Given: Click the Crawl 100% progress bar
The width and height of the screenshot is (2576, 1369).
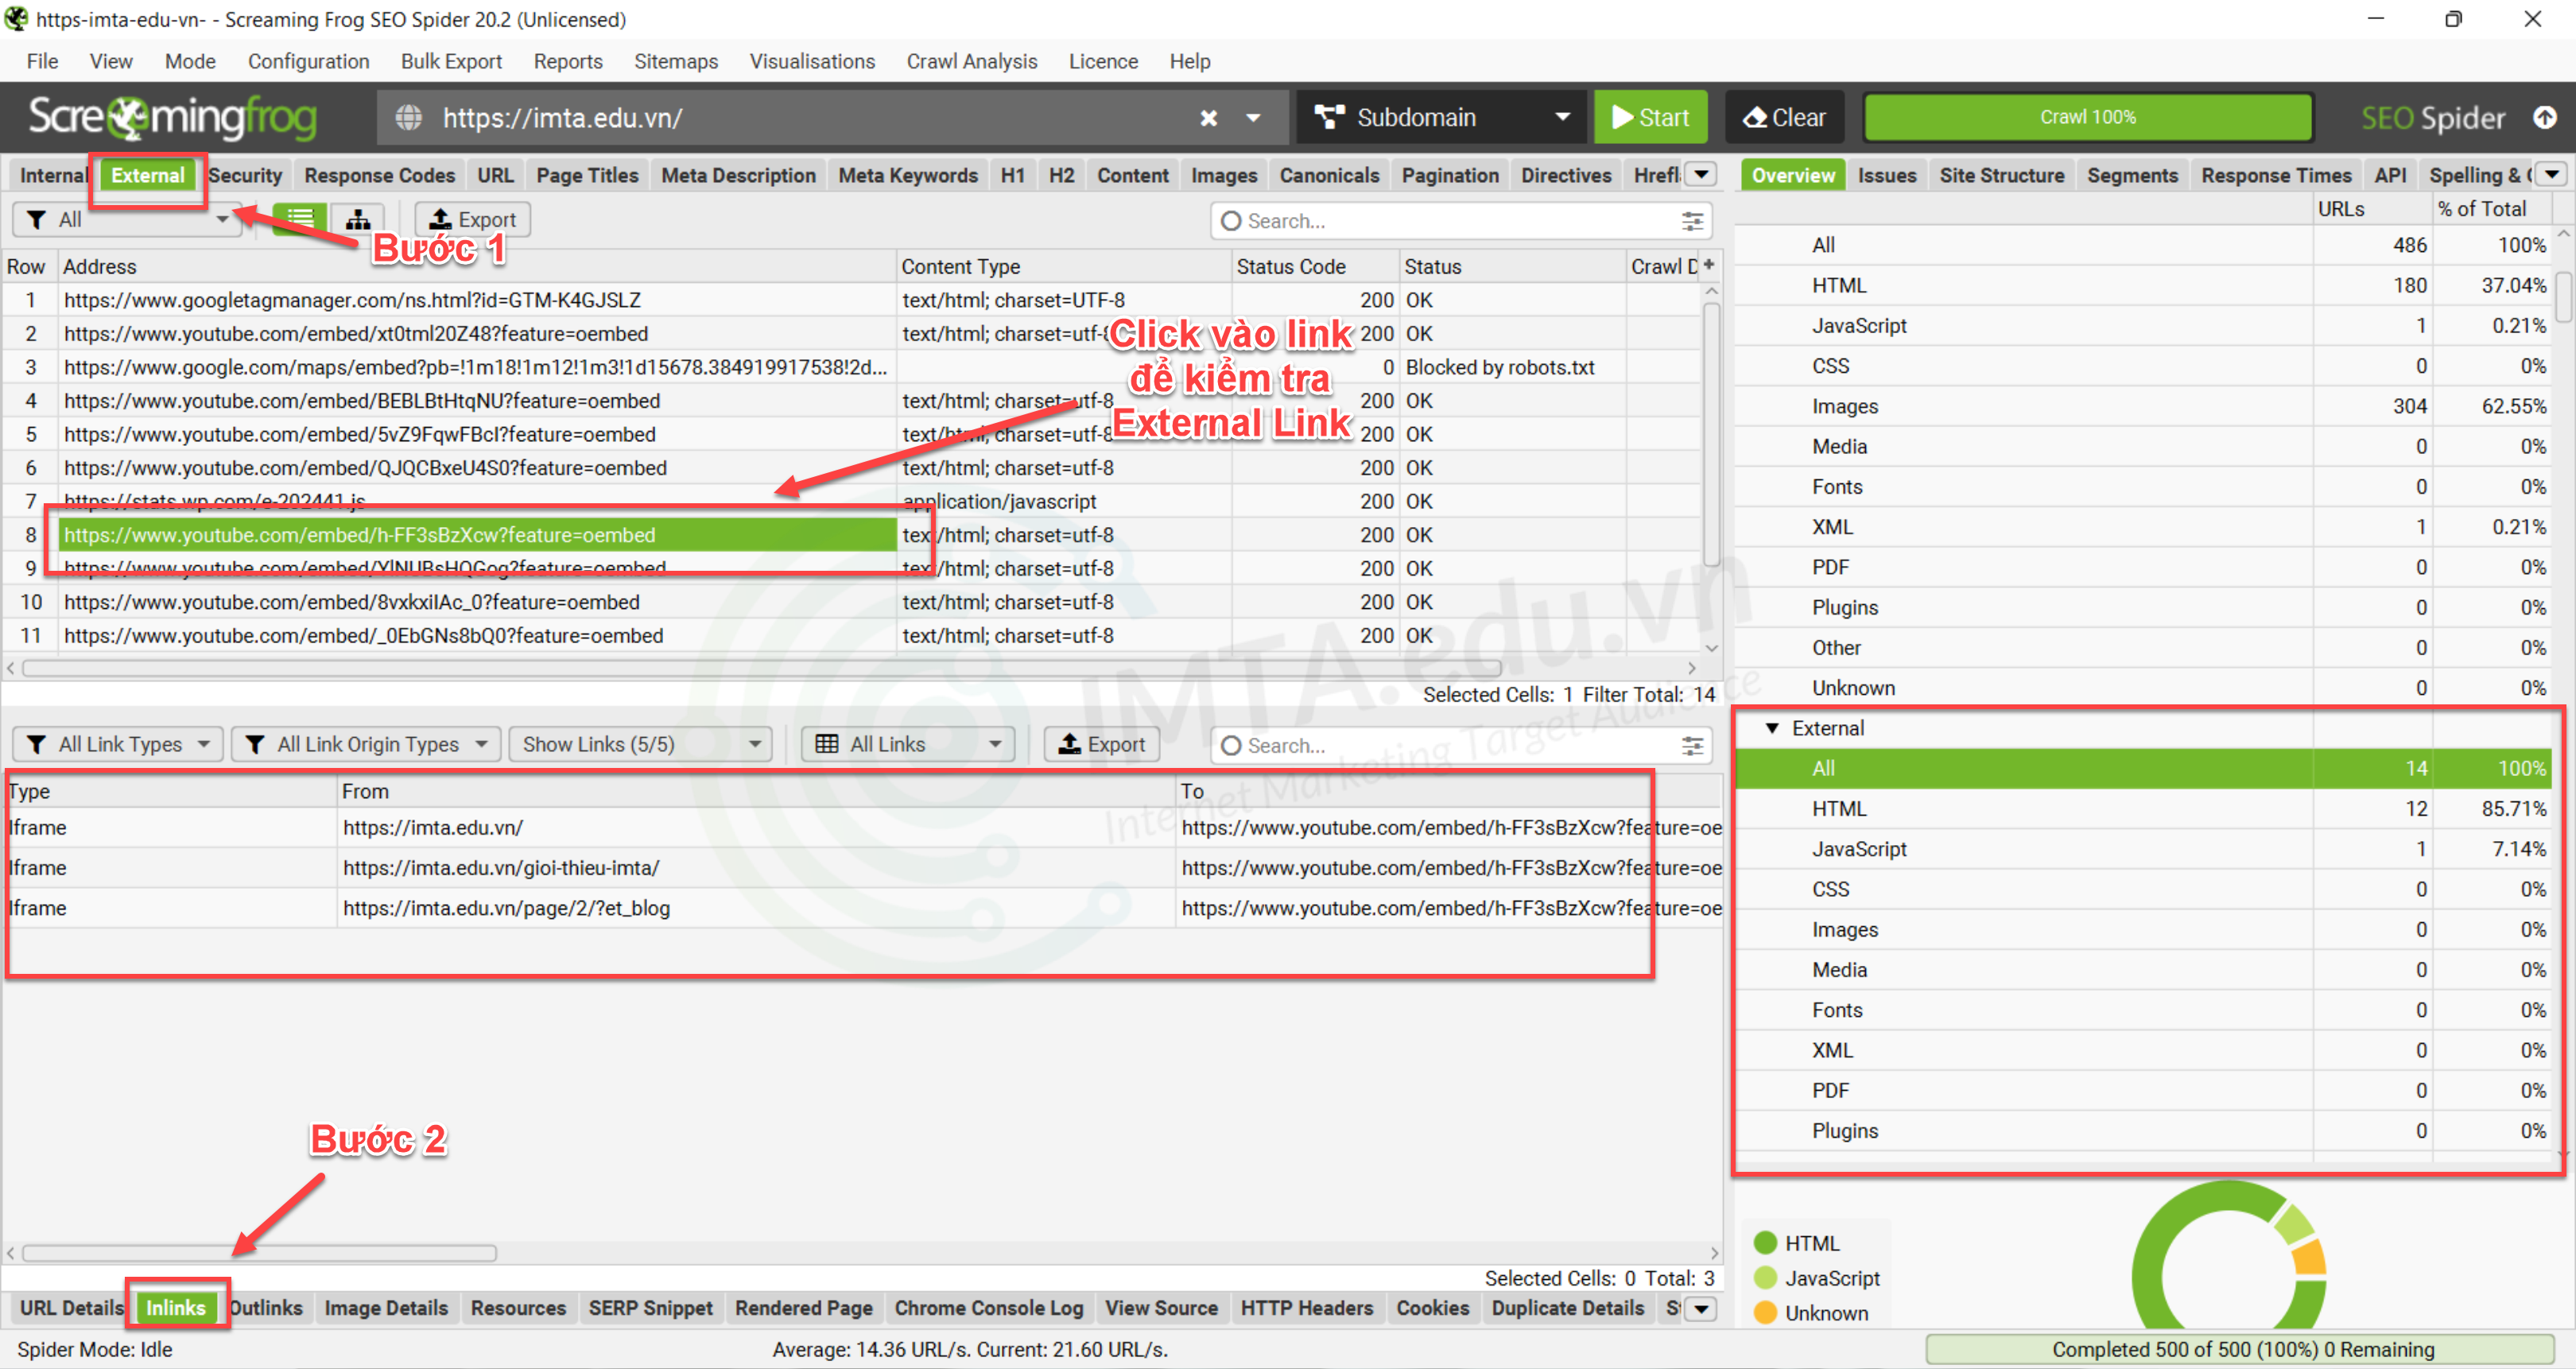Looking at the screenshot, I should point(2087,117).
